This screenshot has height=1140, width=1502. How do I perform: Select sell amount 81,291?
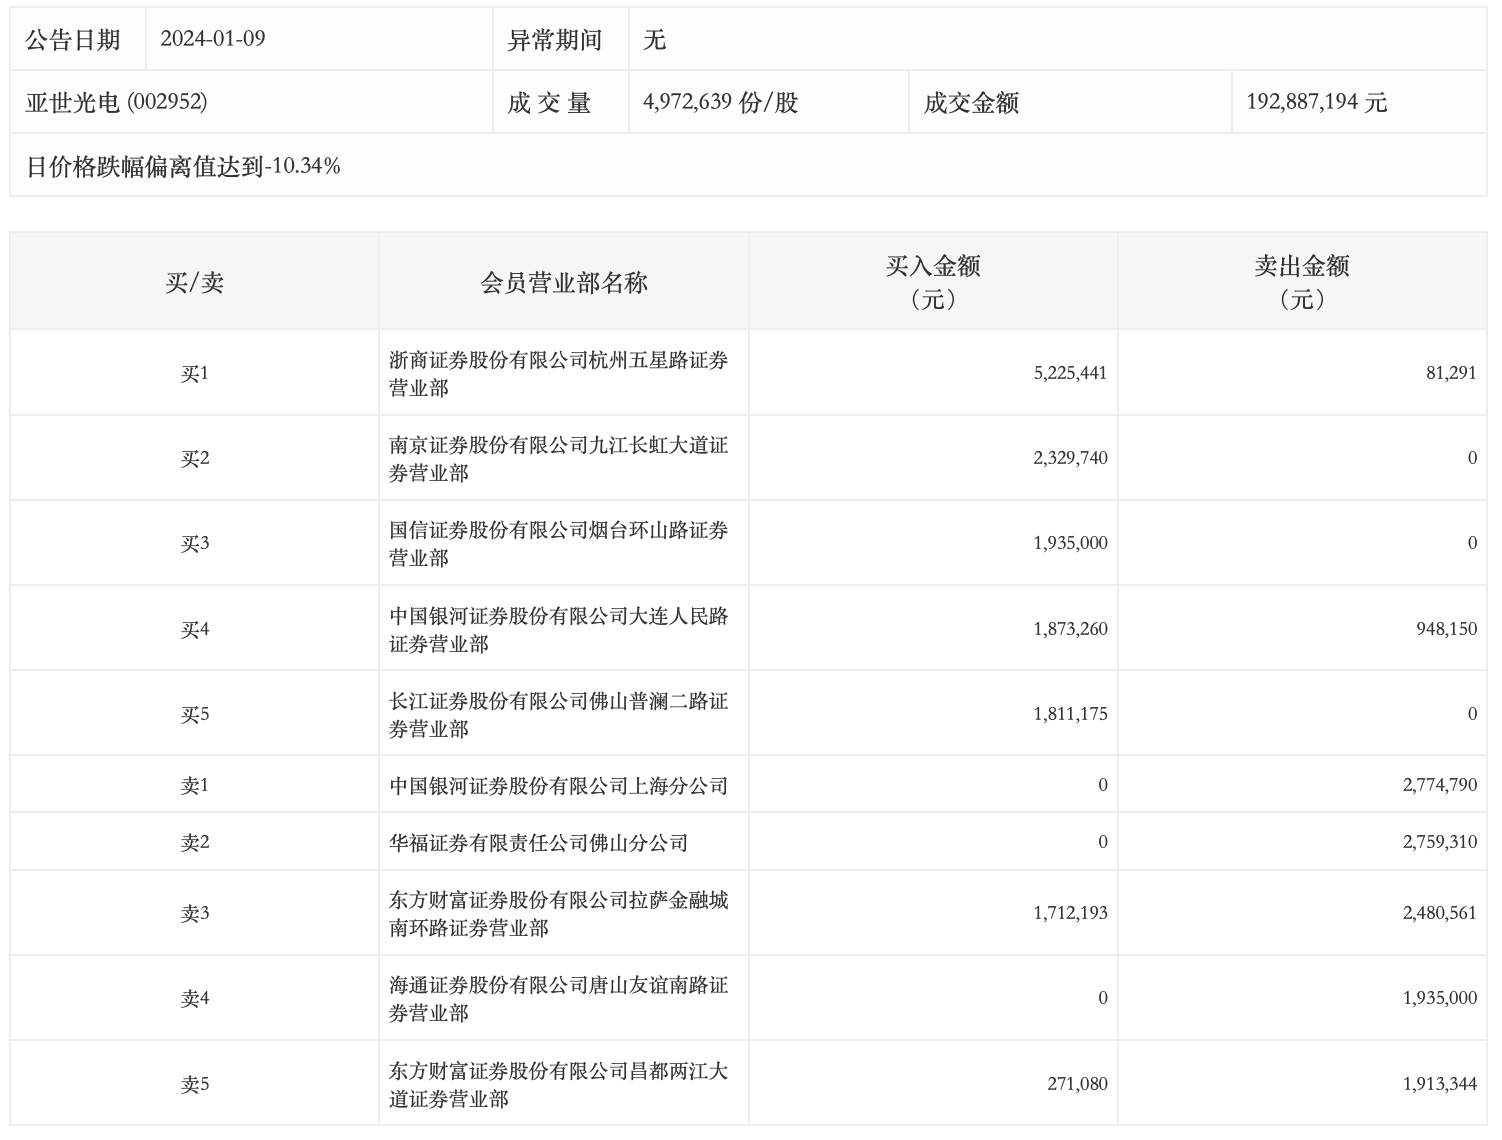pos(1451,373)
